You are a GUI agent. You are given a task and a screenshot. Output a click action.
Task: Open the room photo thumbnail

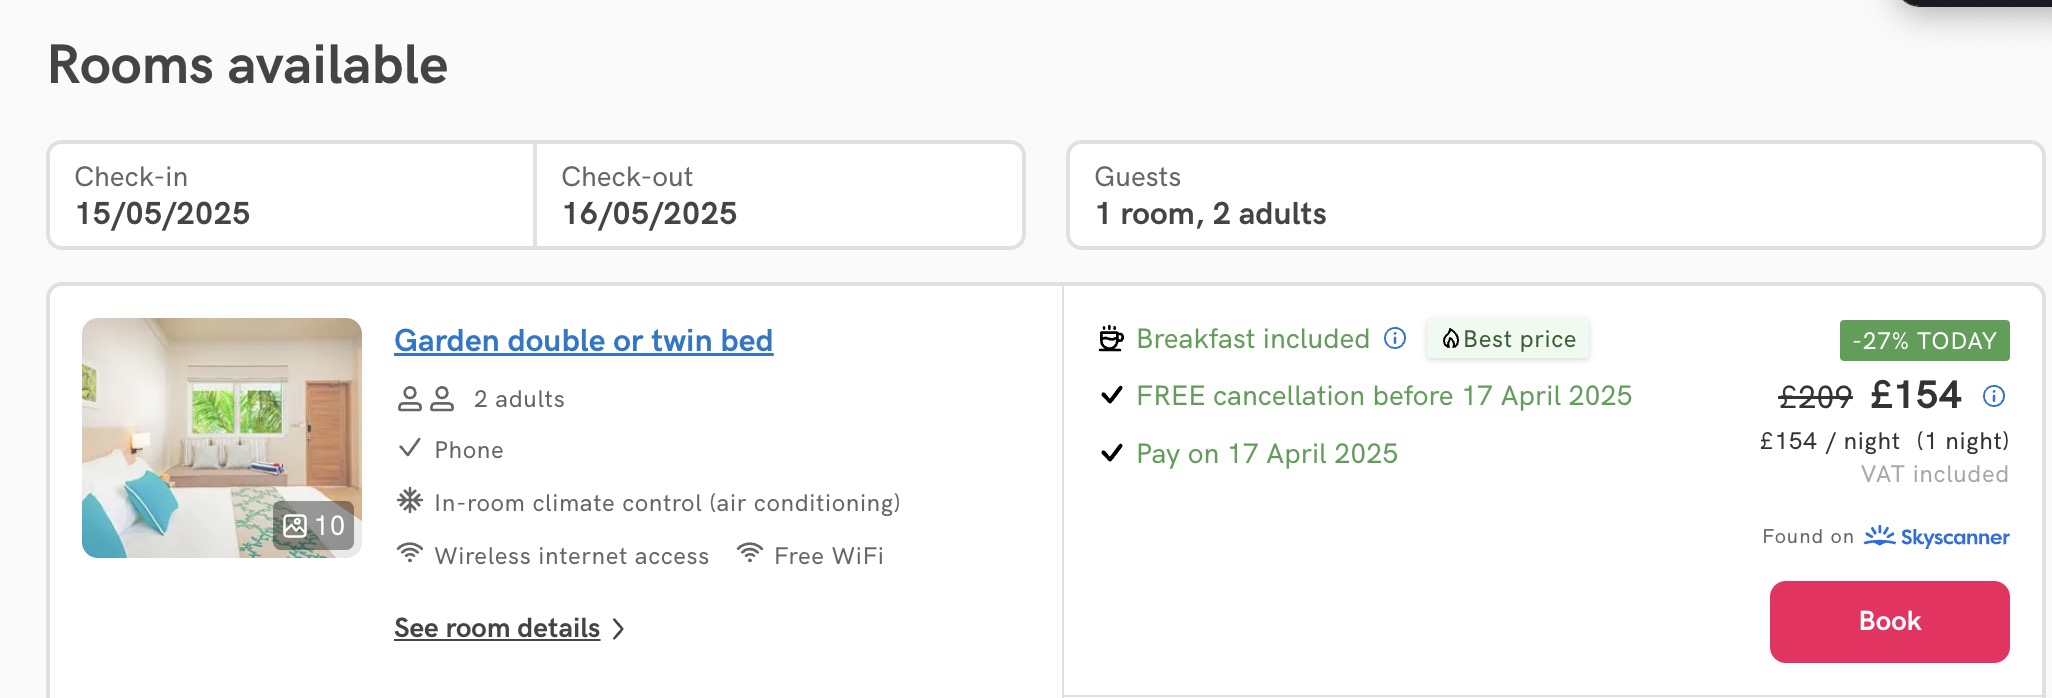[222, 438]
